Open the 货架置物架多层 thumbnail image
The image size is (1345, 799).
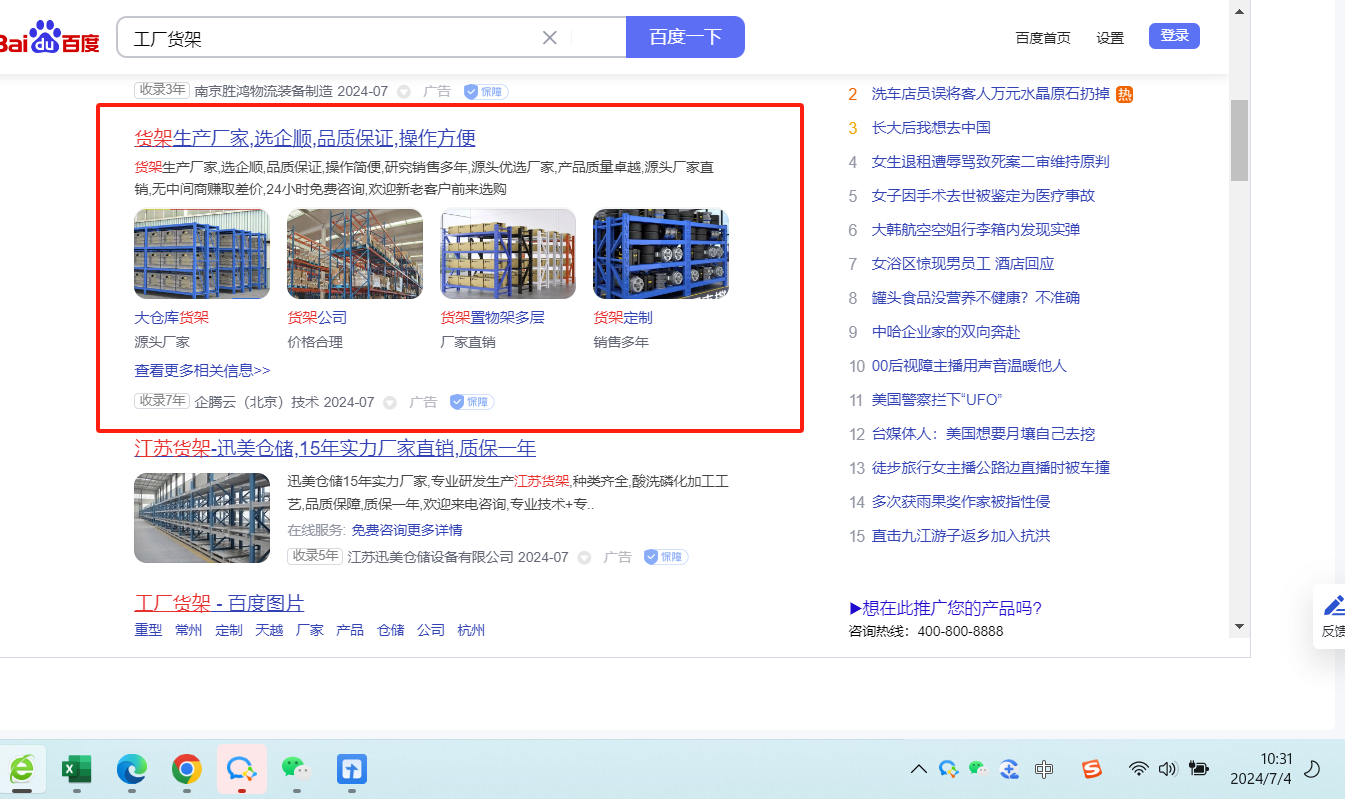coord(508,253)
